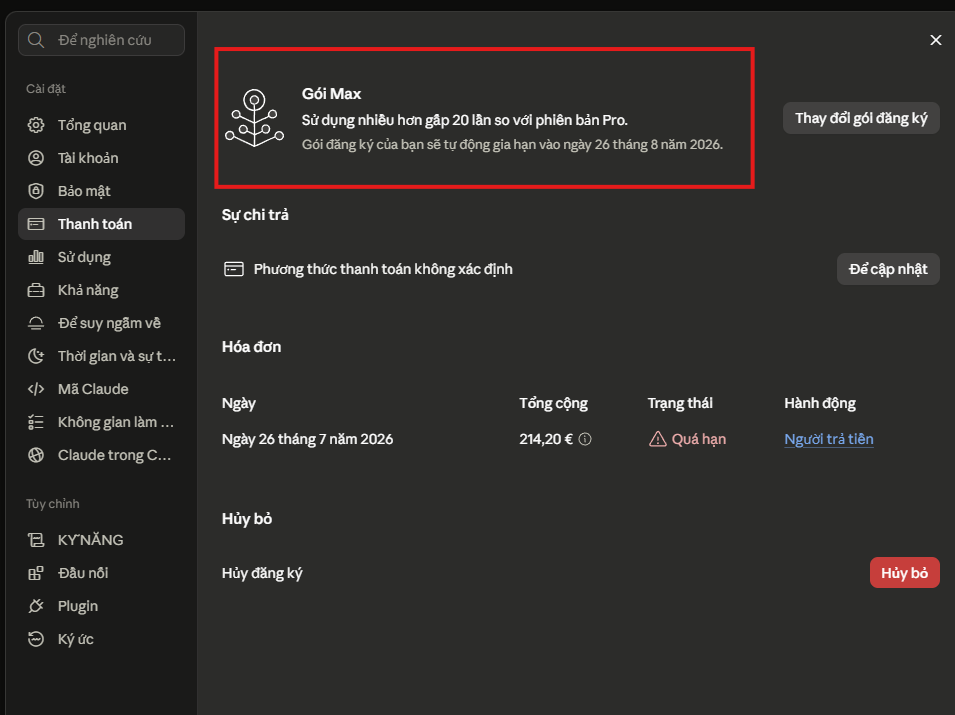Click the moon icon beside Thời gian
Image resolution: width=955 pixels, height=715 pixels.
(x=36, y=356)
